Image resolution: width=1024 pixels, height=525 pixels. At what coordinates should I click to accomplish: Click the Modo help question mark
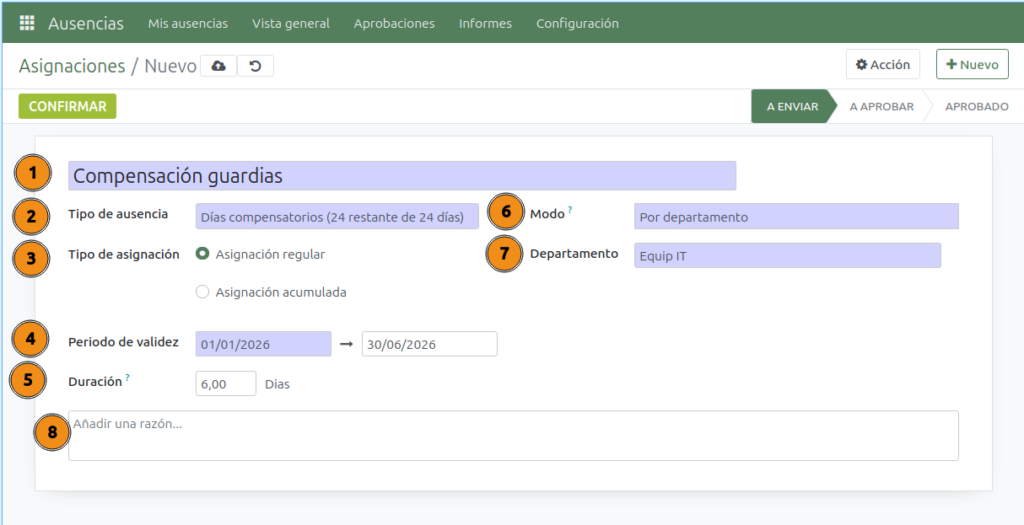570,211
